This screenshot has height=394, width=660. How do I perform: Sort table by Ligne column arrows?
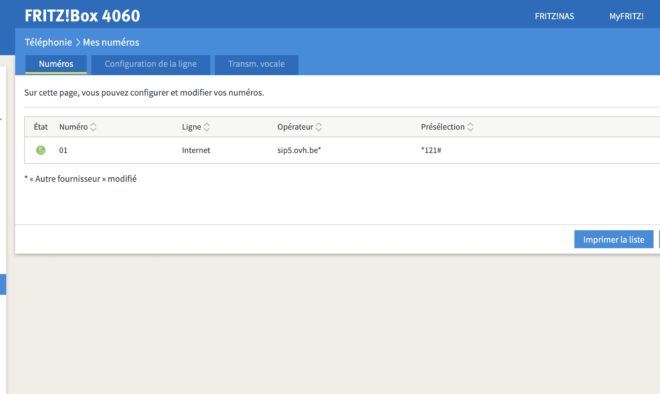pyautogui.click(x=207, y=127)
